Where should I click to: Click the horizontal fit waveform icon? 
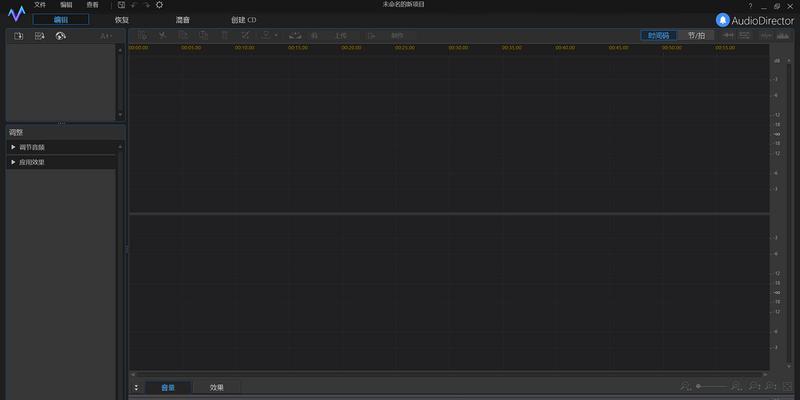(729, 35)
